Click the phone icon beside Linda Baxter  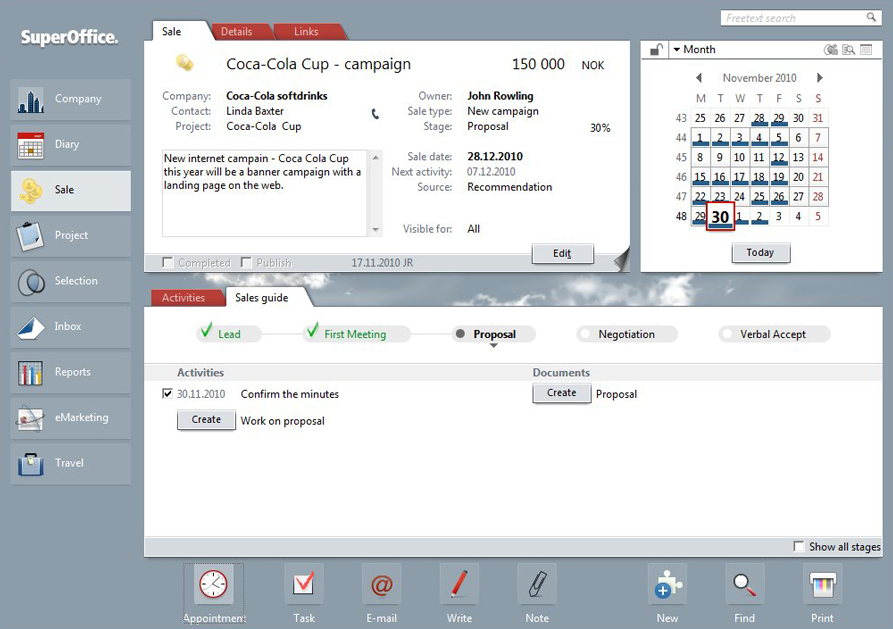pos(375,114)
